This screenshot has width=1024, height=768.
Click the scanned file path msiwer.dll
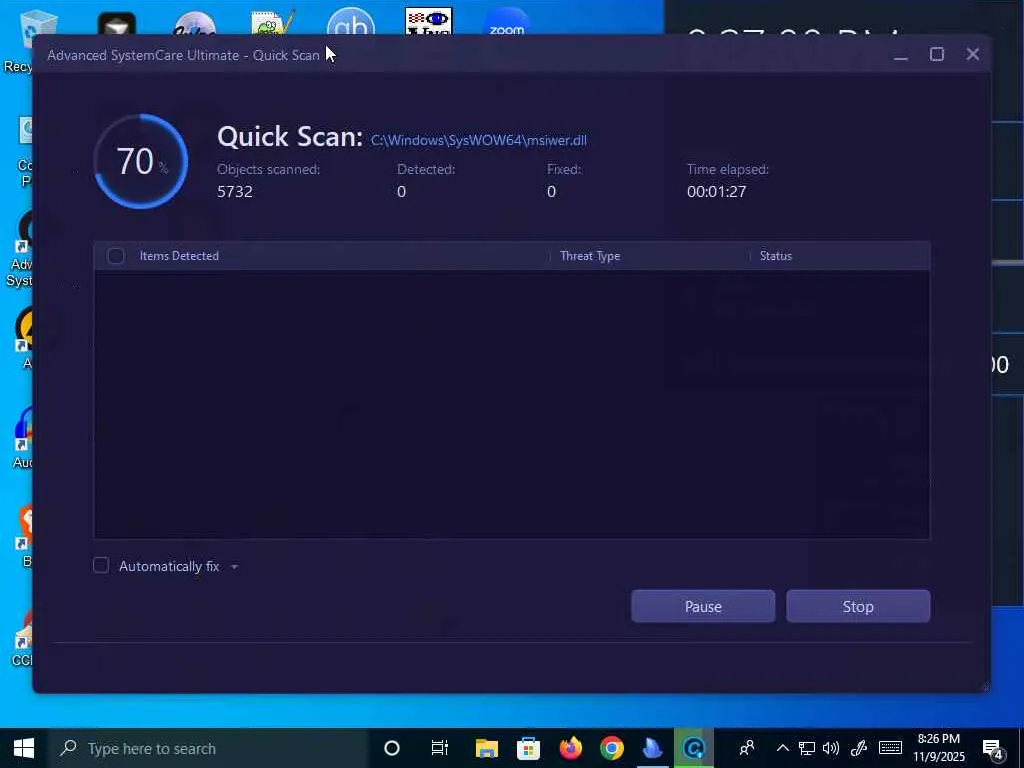coord(478,140)
